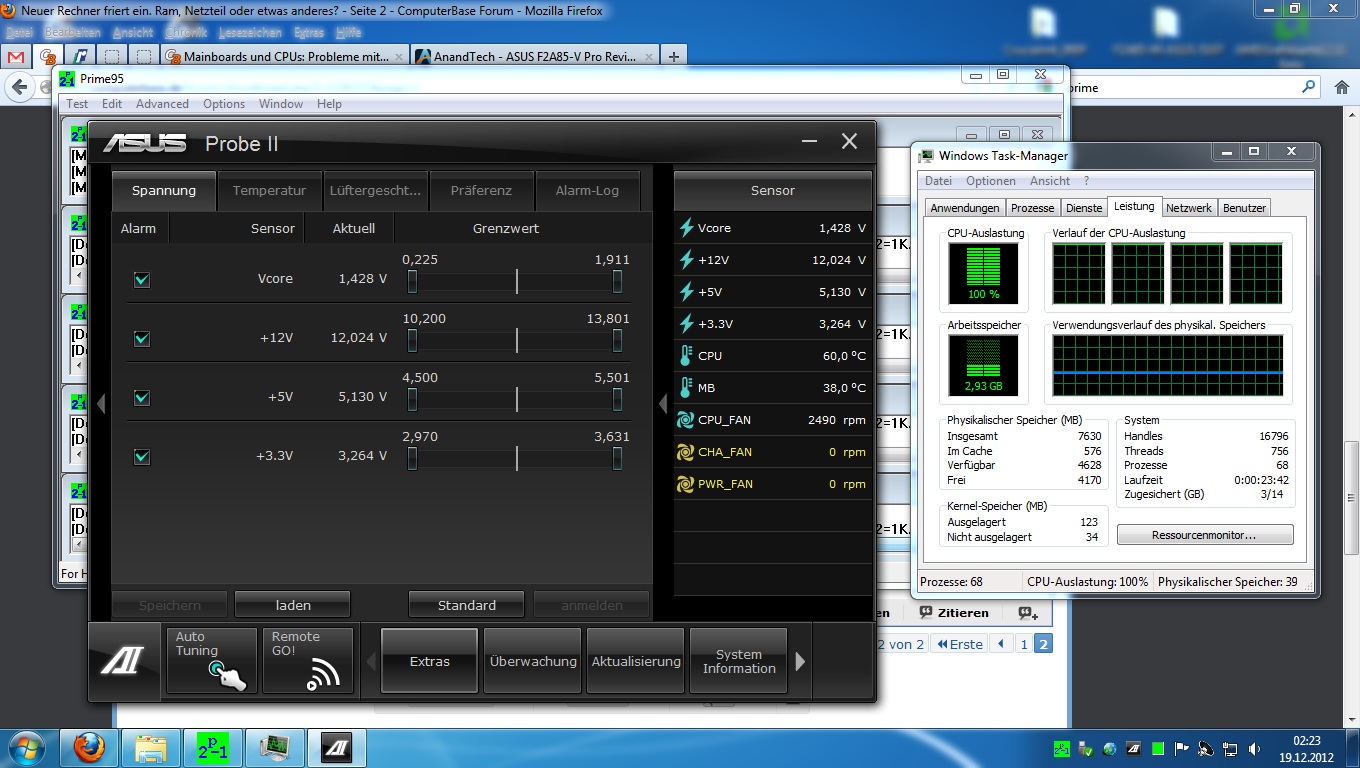Show previous AI Suite items with left arrow

click(x=371, y=661)
